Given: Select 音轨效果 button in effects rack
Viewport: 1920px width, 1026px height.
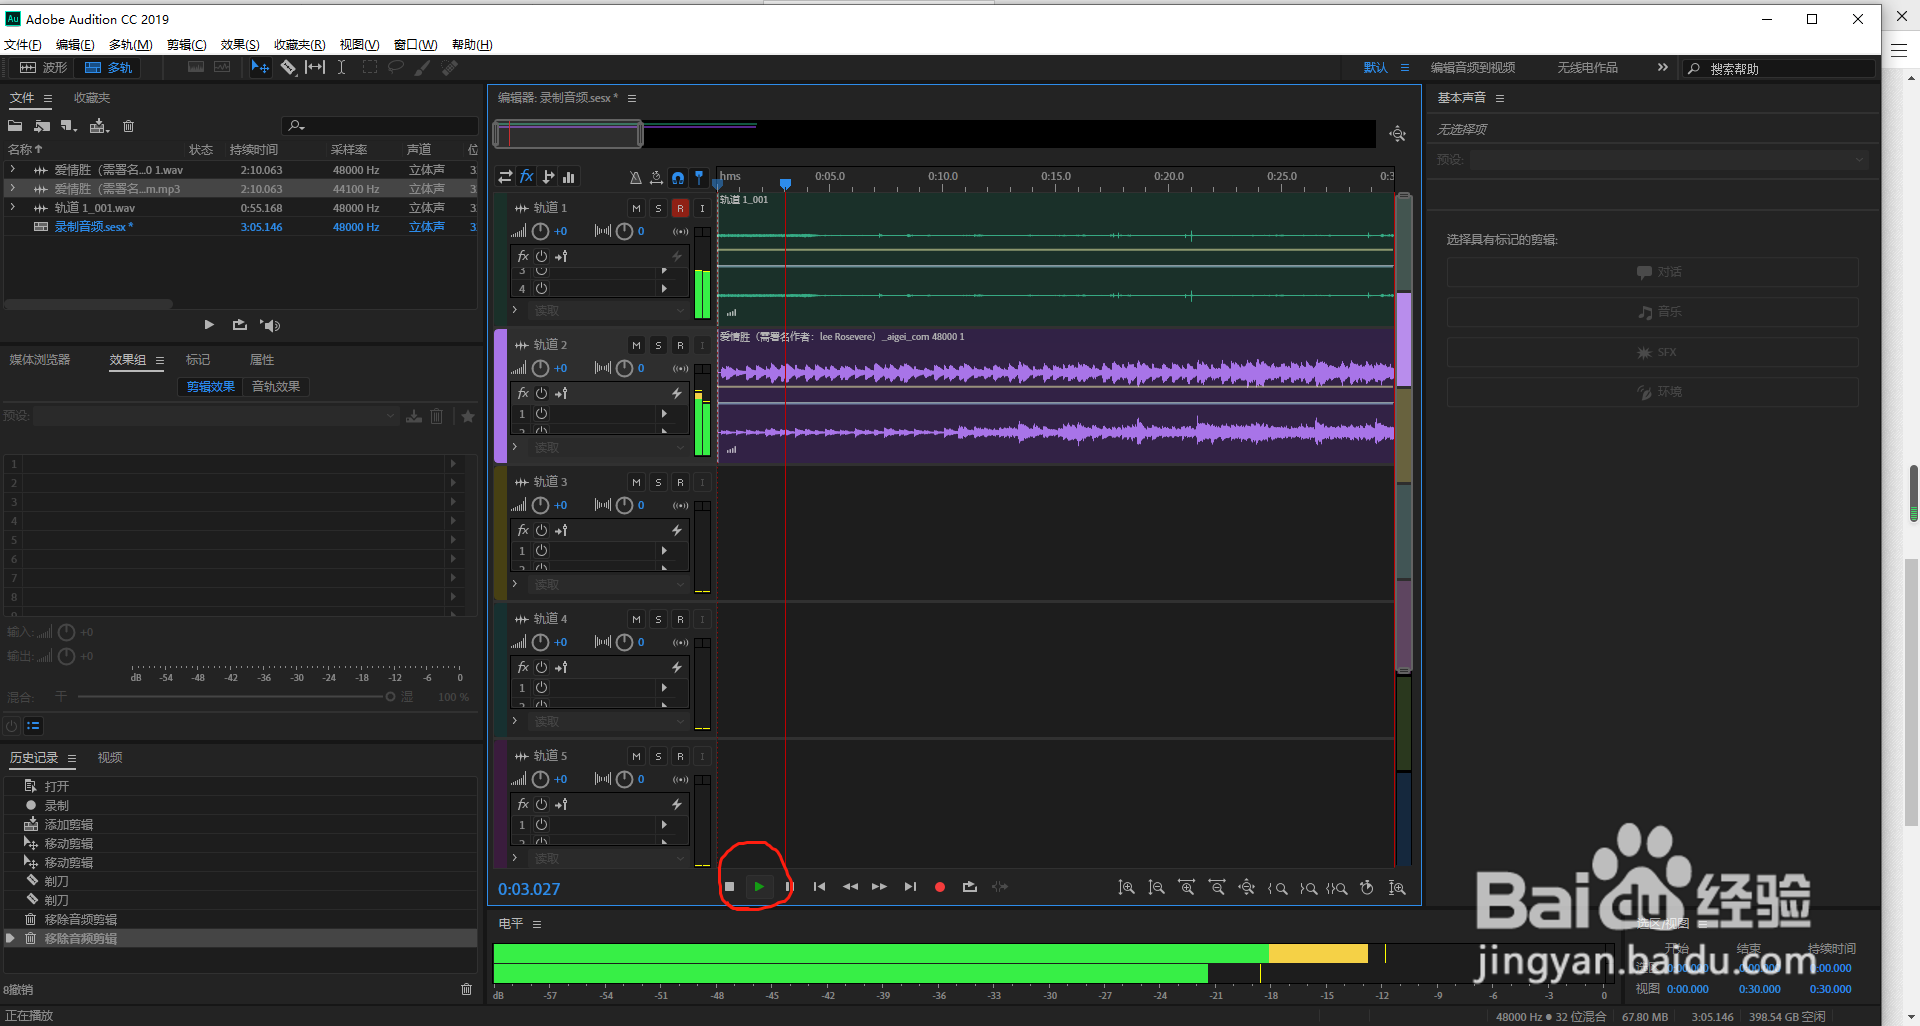Looking at the screenshot, I should point(276,387).
